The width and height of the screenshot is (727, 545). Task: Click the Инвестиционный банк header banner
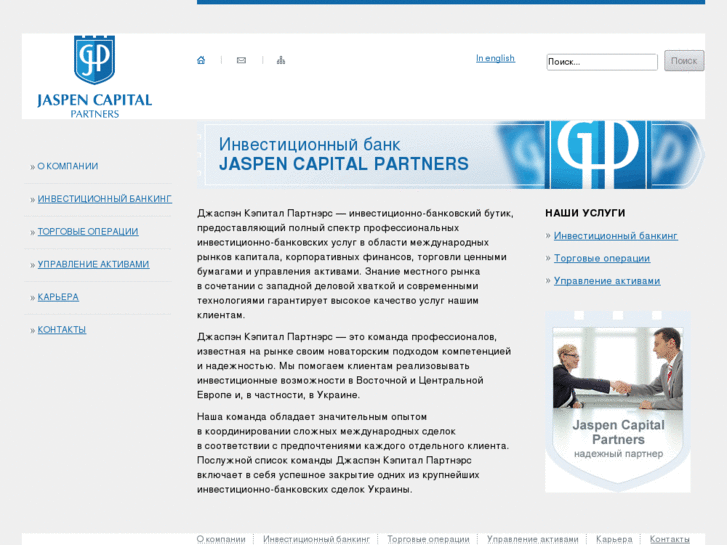pos(450,154)
